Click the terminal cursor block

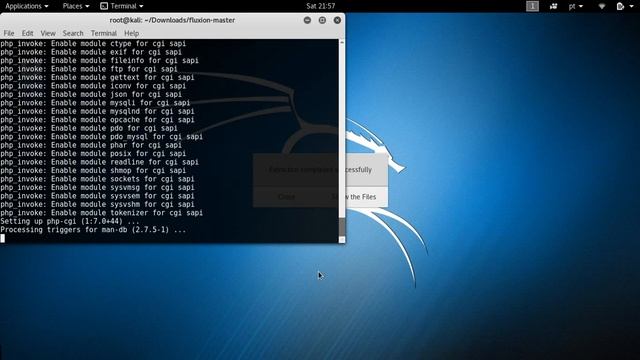2,238
